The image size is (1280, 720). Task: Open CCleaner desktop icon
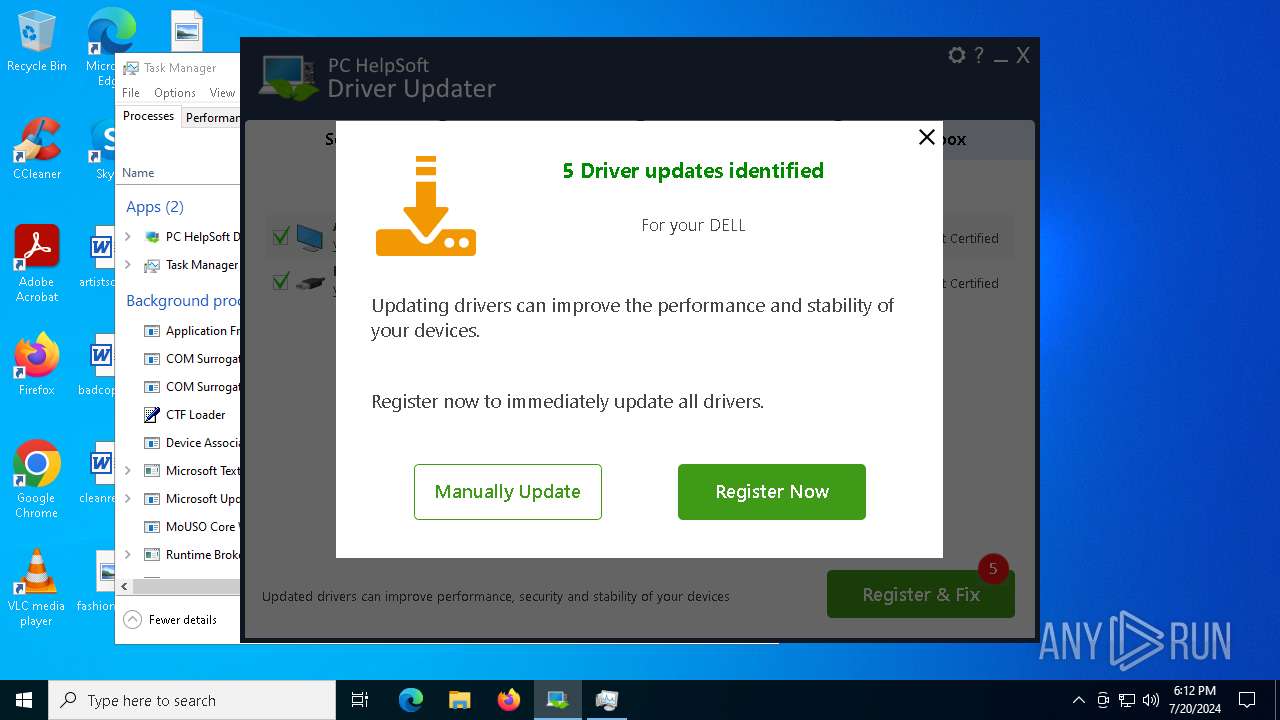(37, 148)
